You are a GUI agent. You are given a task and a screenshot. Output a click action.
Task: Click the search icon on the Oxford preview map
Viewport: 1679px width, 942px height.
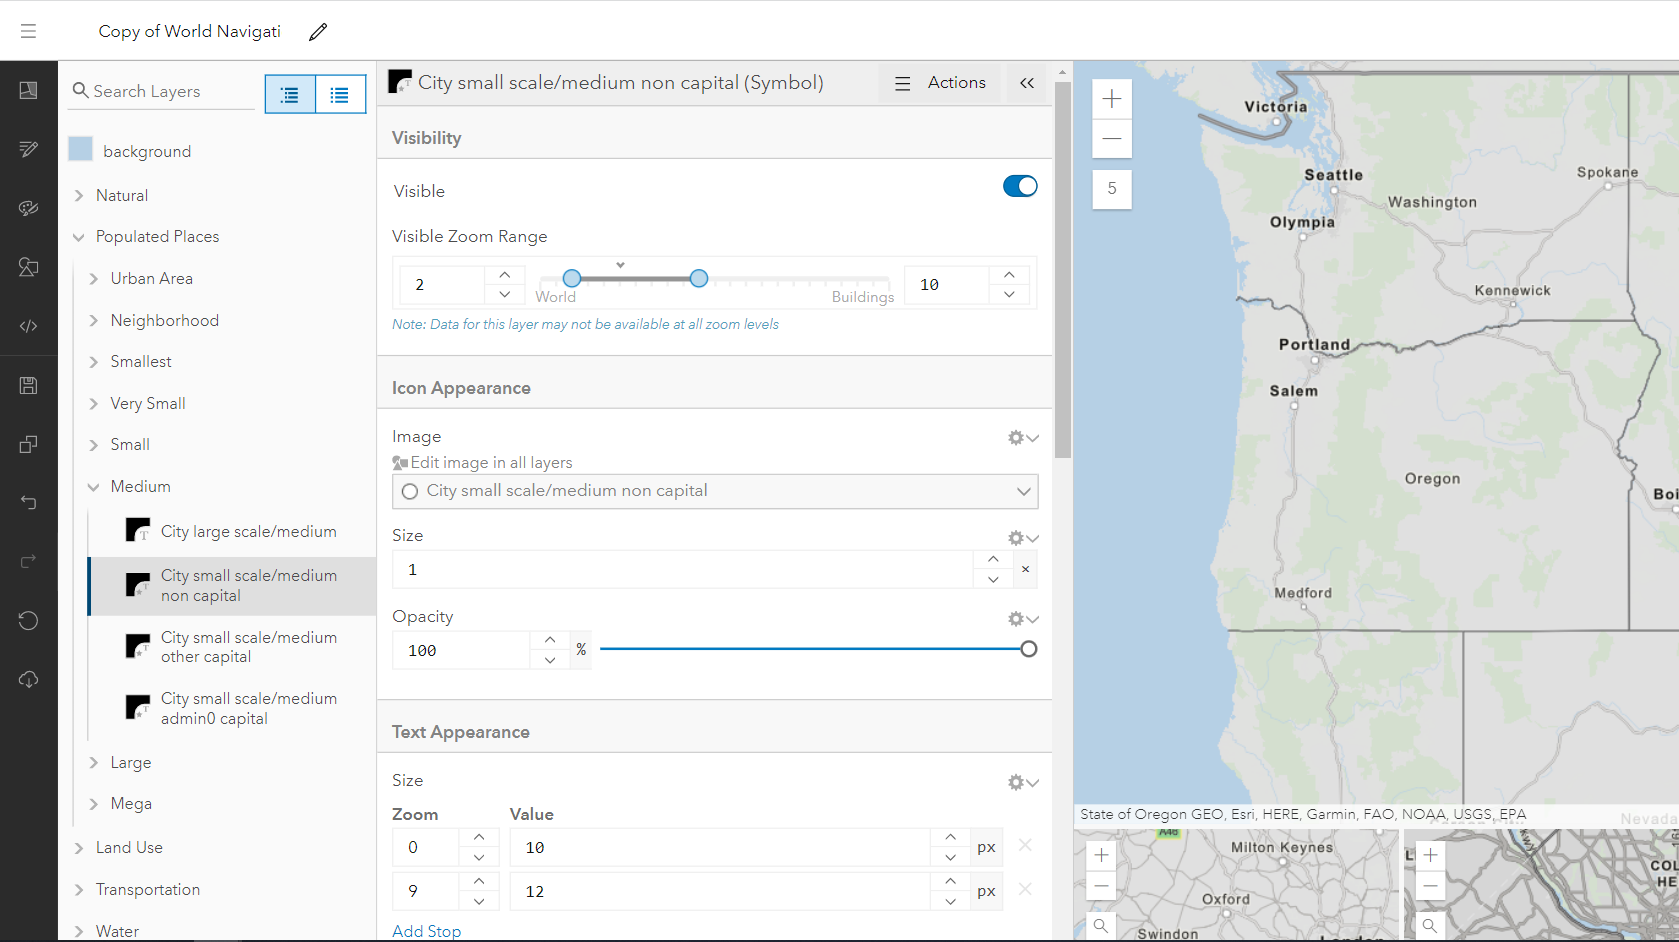coord(1101,926)
